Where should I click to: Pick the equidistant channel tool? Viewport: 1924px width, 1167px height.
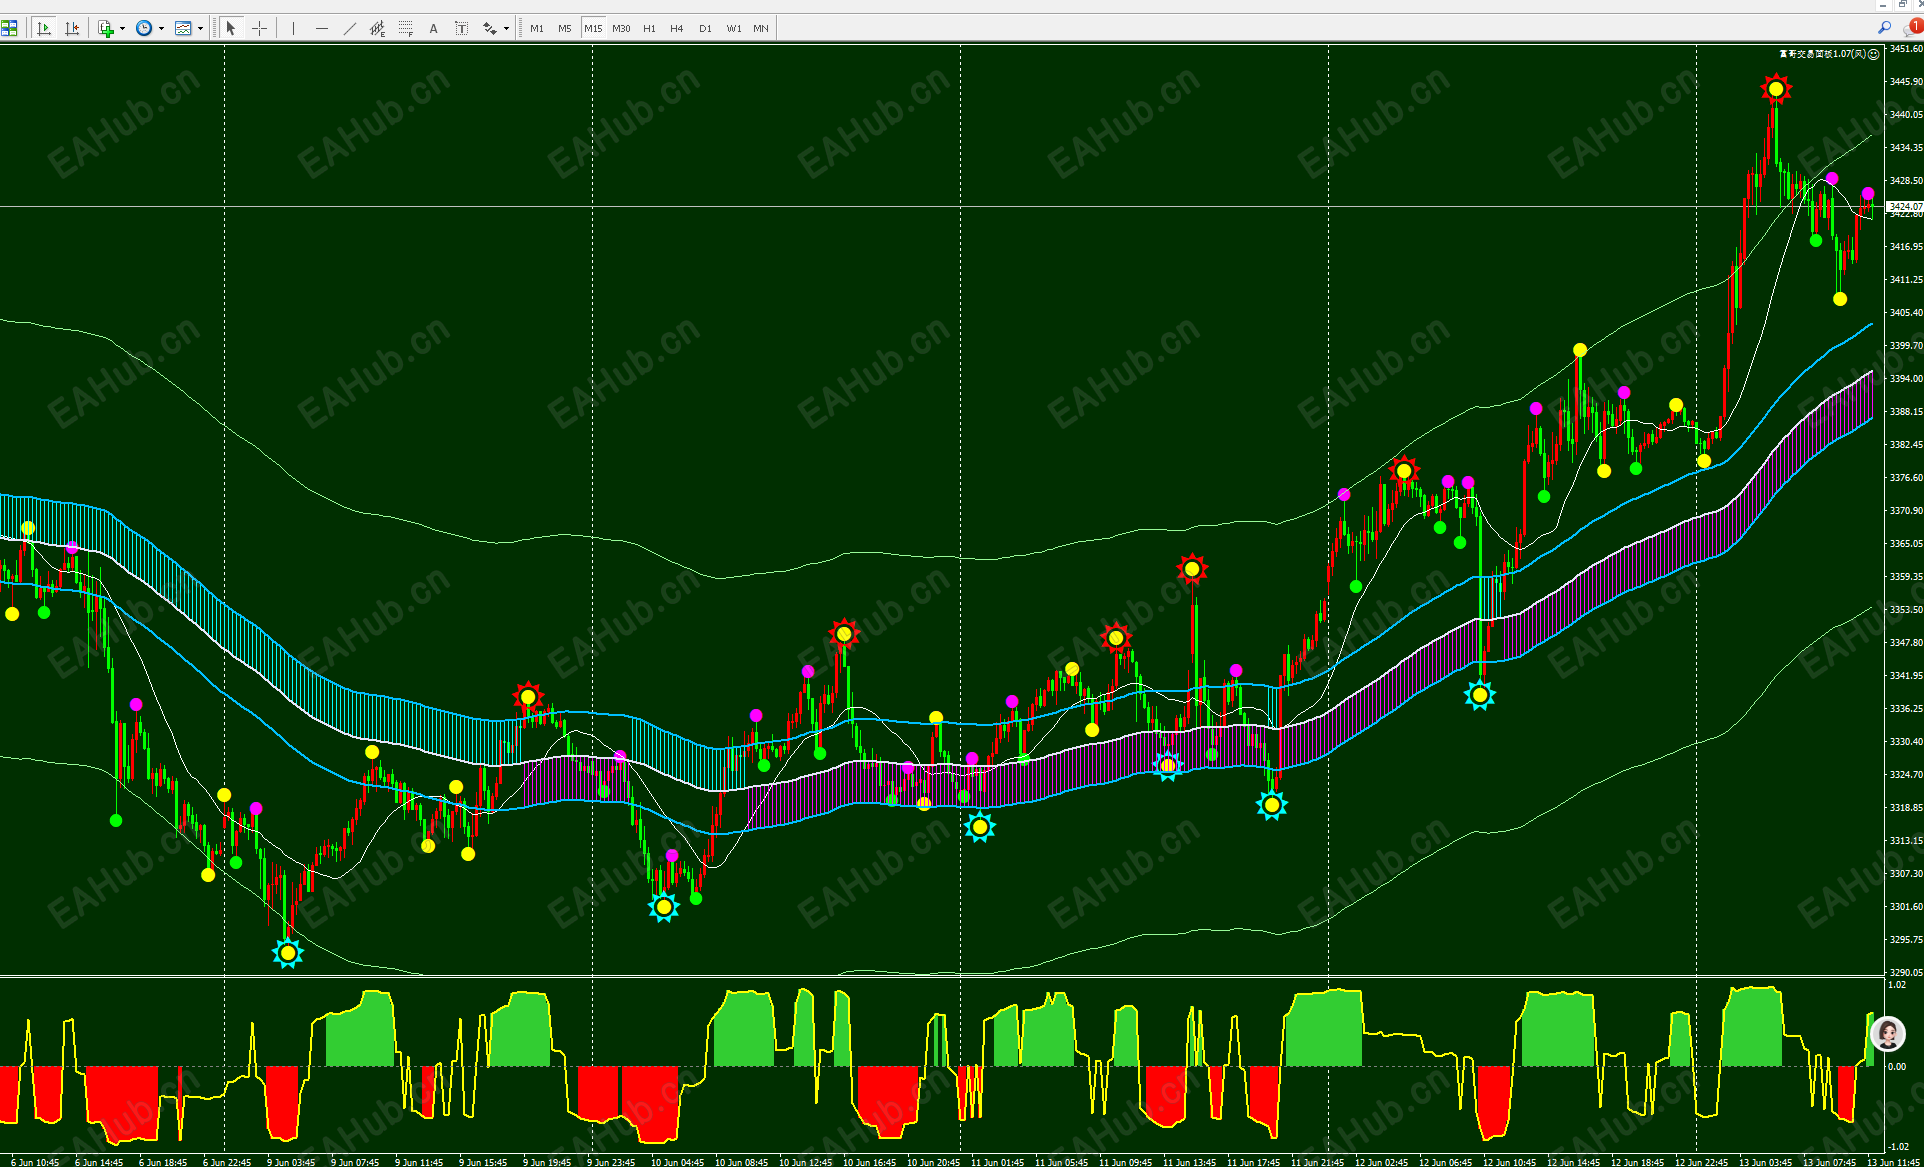pos(377,28)
